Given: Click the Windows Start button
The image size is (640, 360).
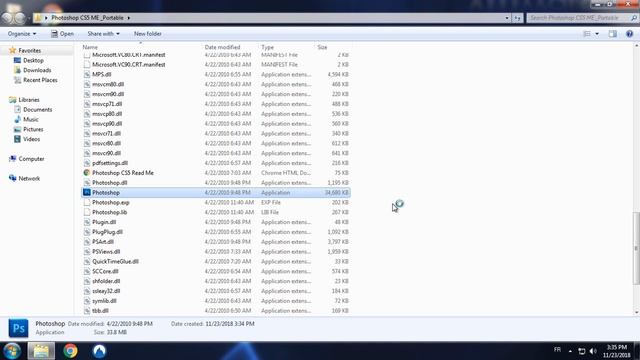Looking at the screenshot, I should [12, 351].
